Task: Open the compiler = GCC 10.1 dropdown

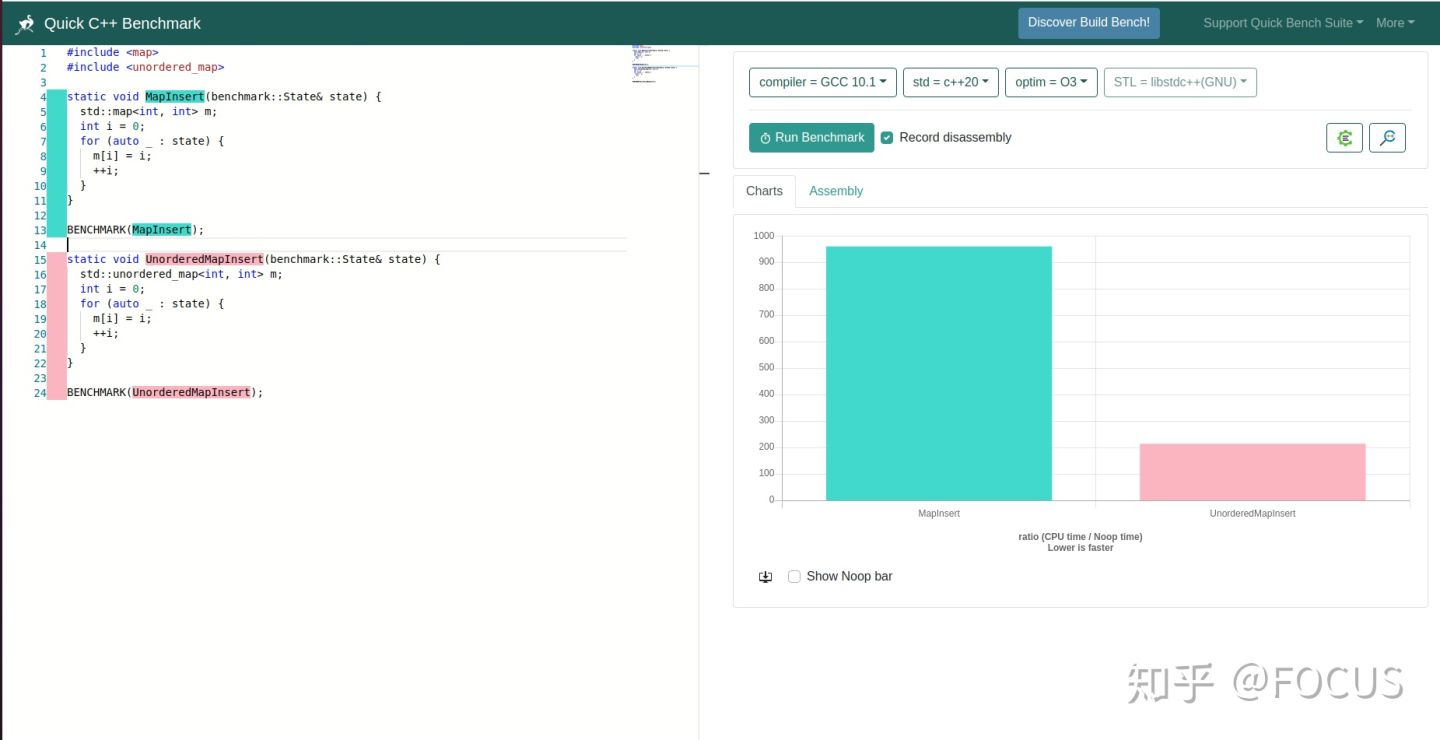Action: (x=823, y=82)
